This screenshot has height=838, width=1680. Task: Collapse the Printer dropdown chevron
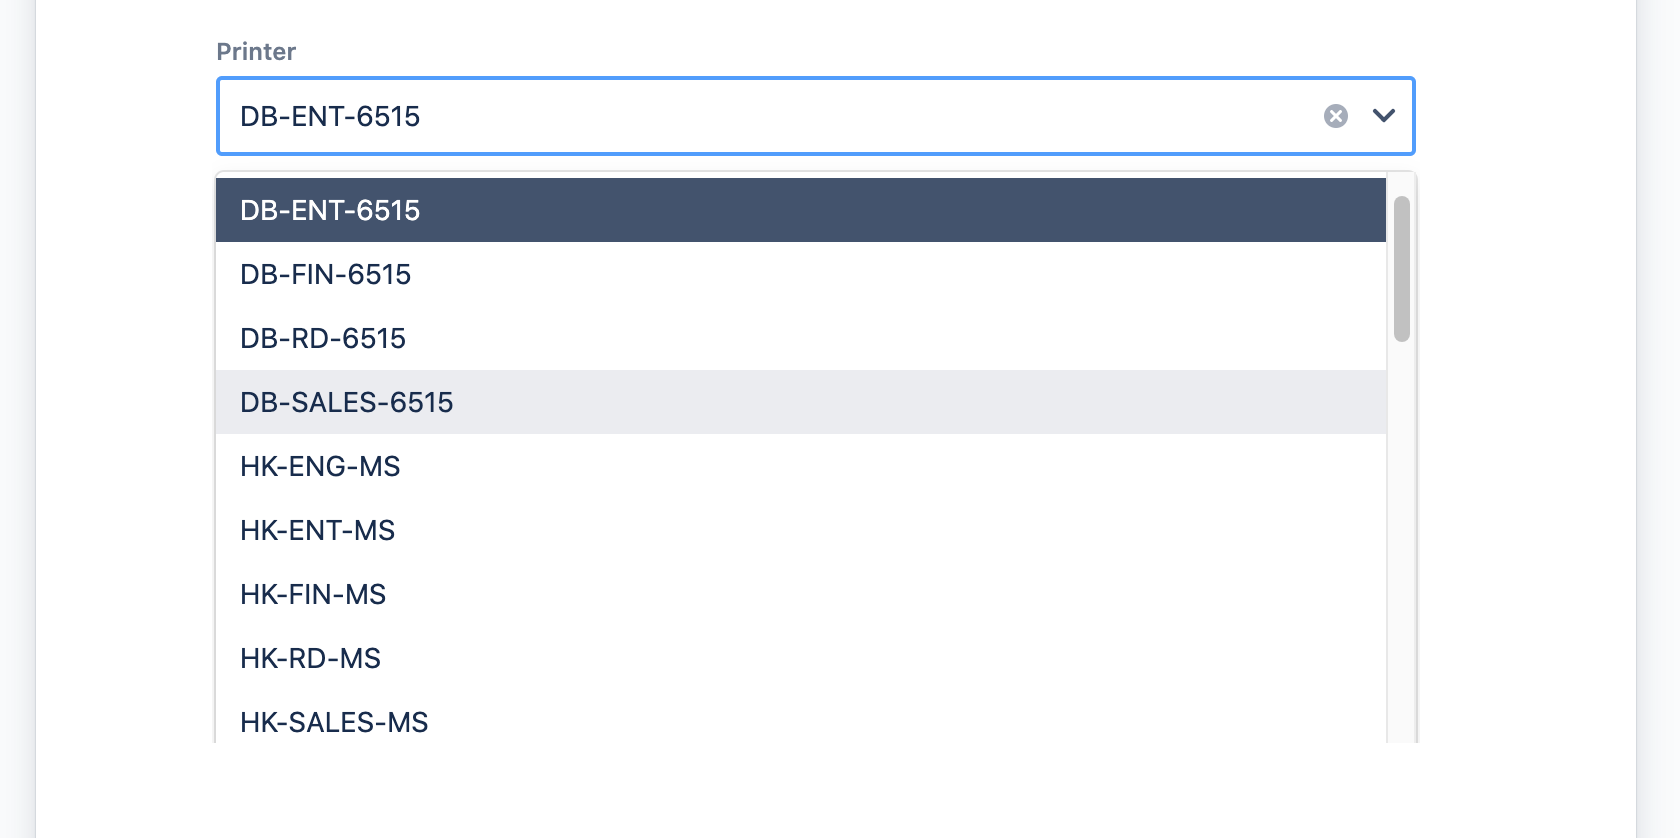[x=1384, y=116]
